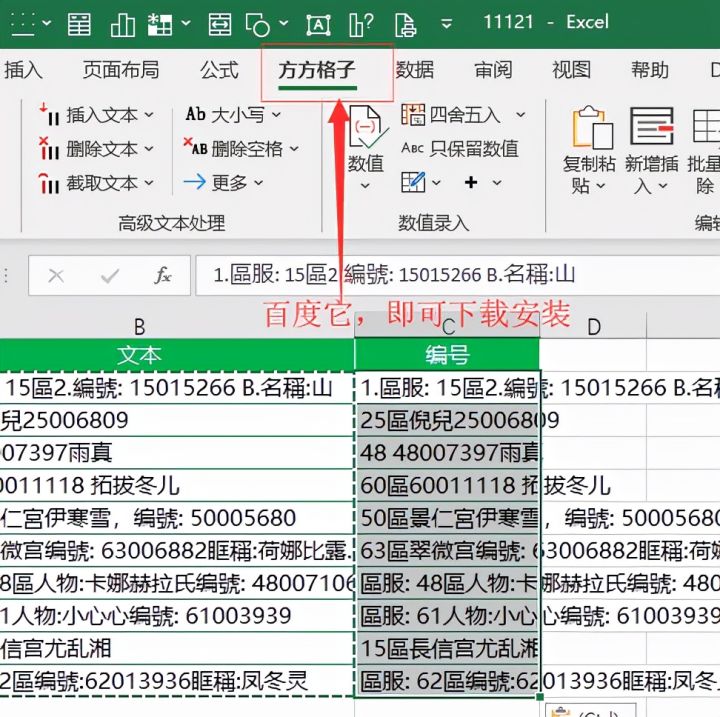
Task: Click the chart help icon with question mark
Action: tap(360, 24)
